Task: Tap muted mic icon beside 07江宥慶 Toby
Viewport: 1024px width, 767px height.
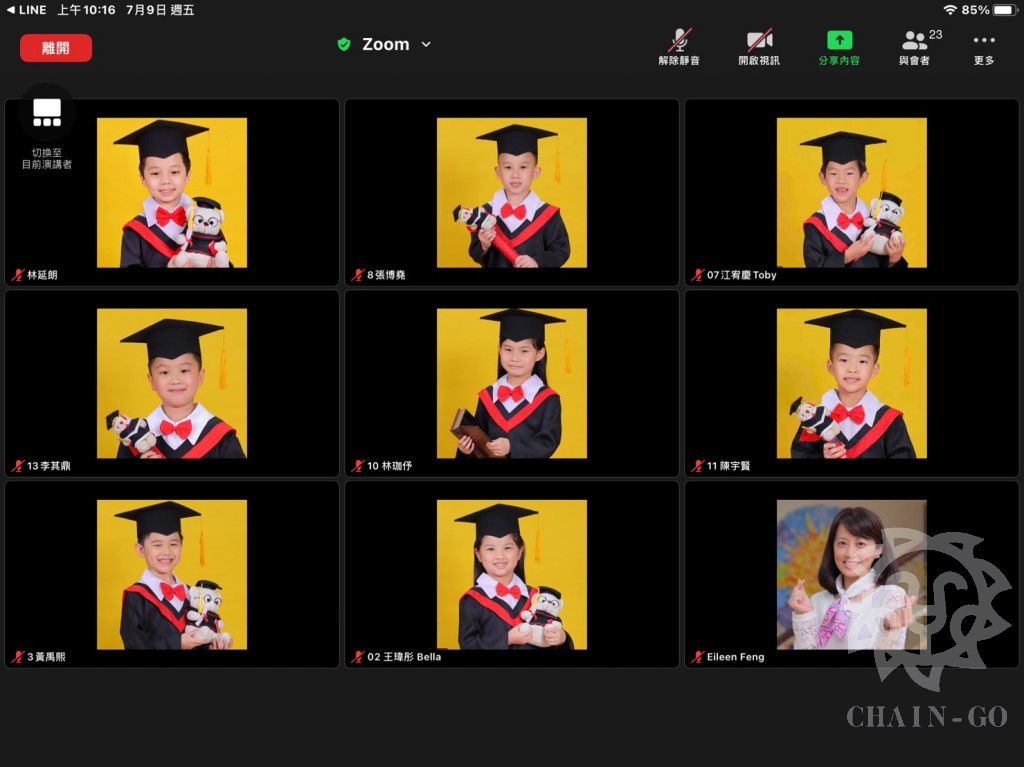Action: pos(697,275)
